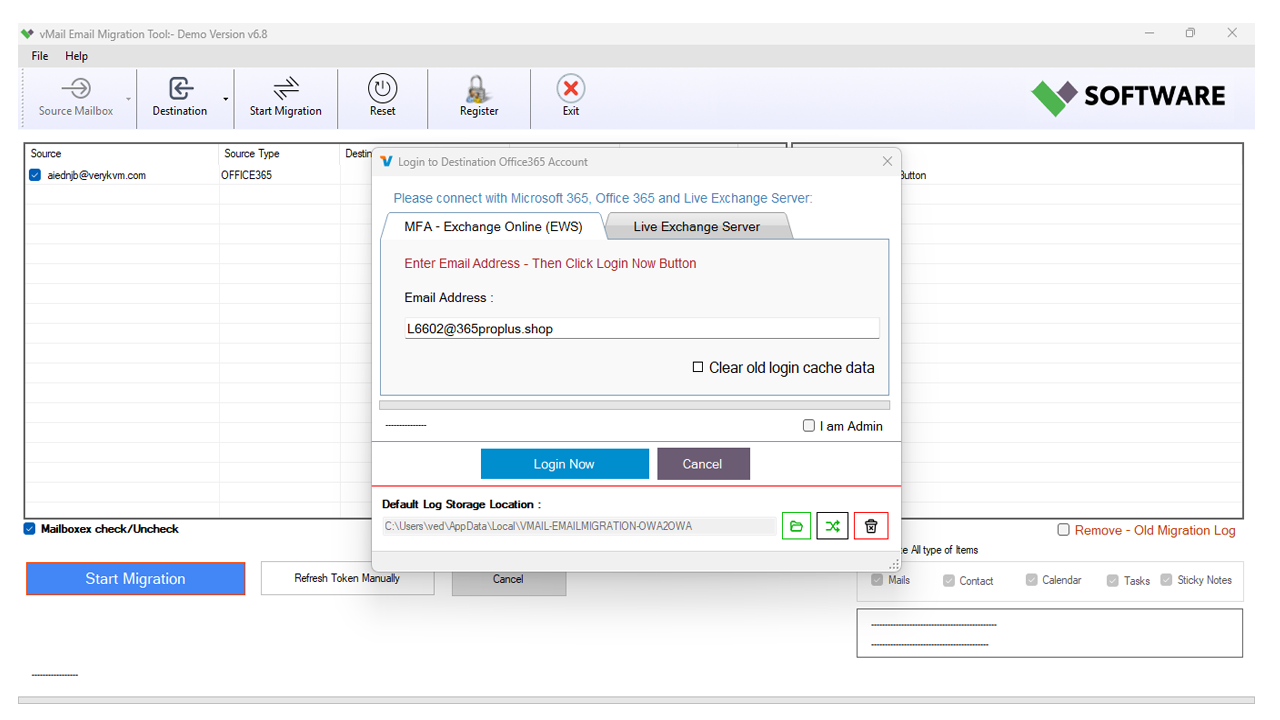Toggle the Sticky Notes checkbox
Viewport: 1280px width, 720px height.
1166,580
